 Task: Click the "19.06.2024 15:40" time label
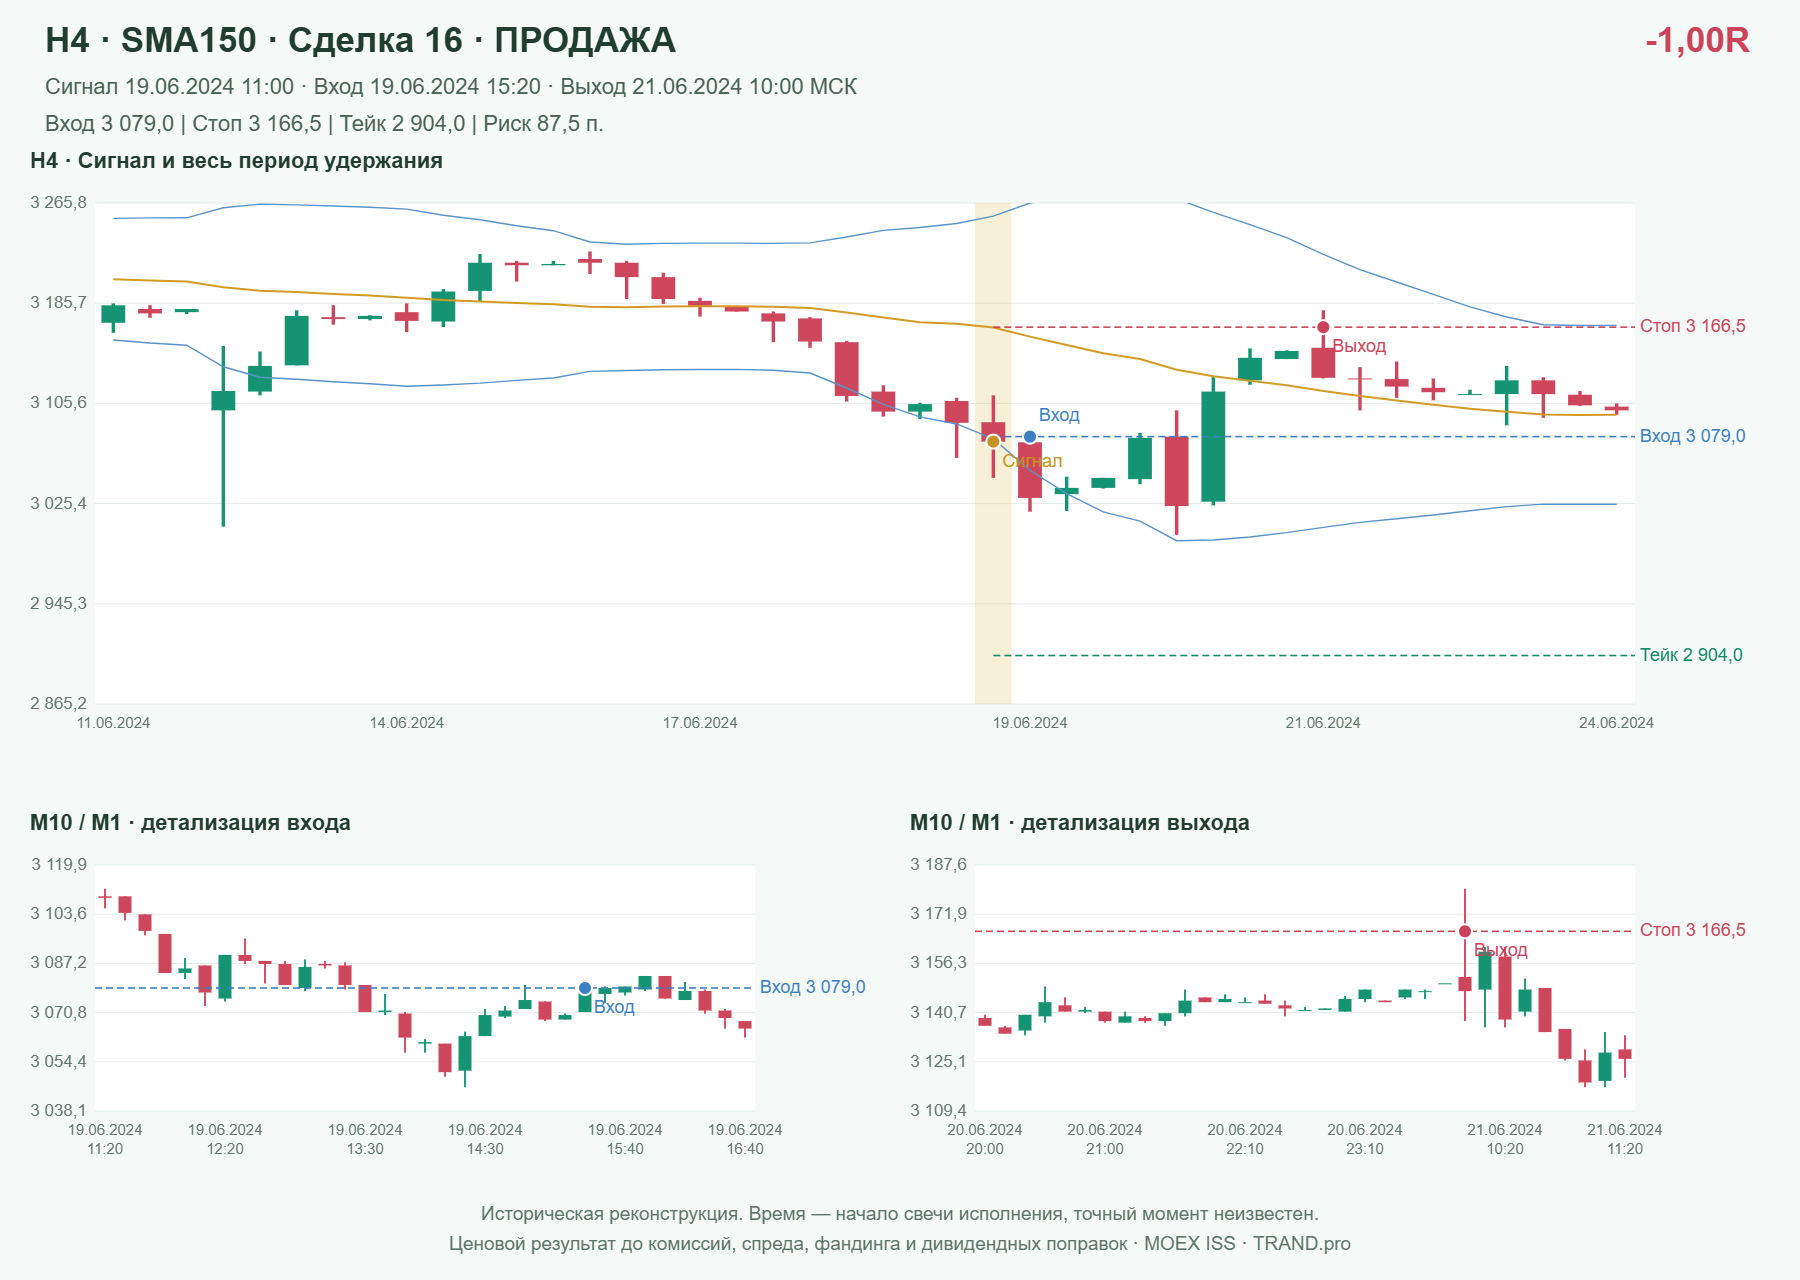click(x=625, y=1139)
